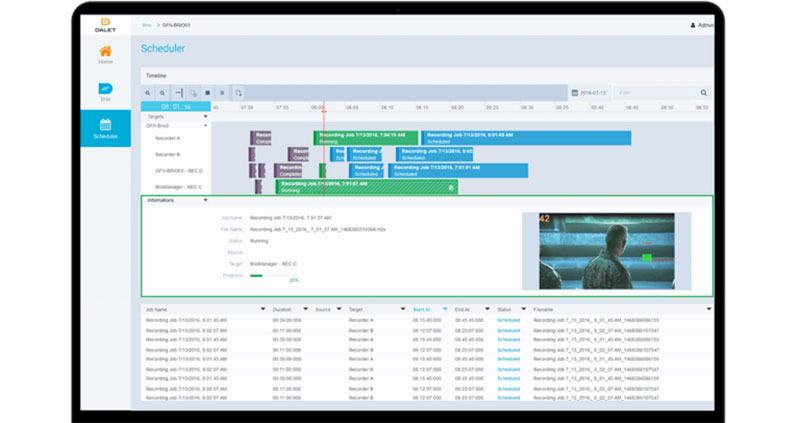Collapse the GFN-Brio5 target group
This screenshot has height=423, width=800.
tap(206, 127)
